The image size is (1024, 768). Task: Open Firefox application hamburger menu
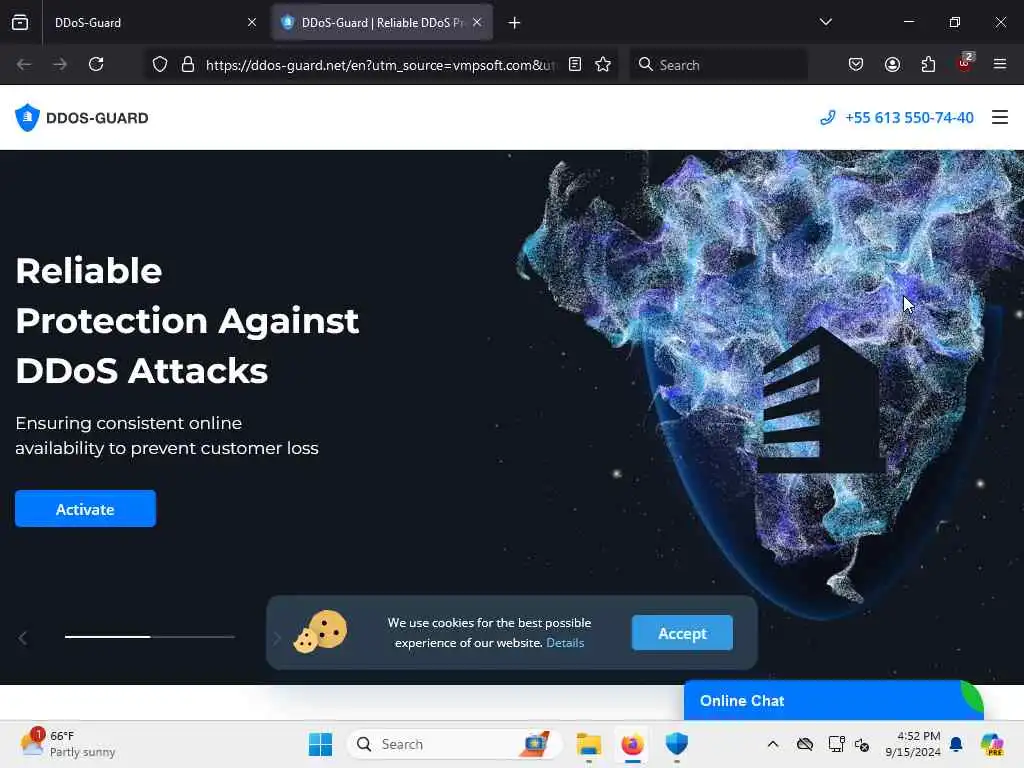tap(1000, 64)
